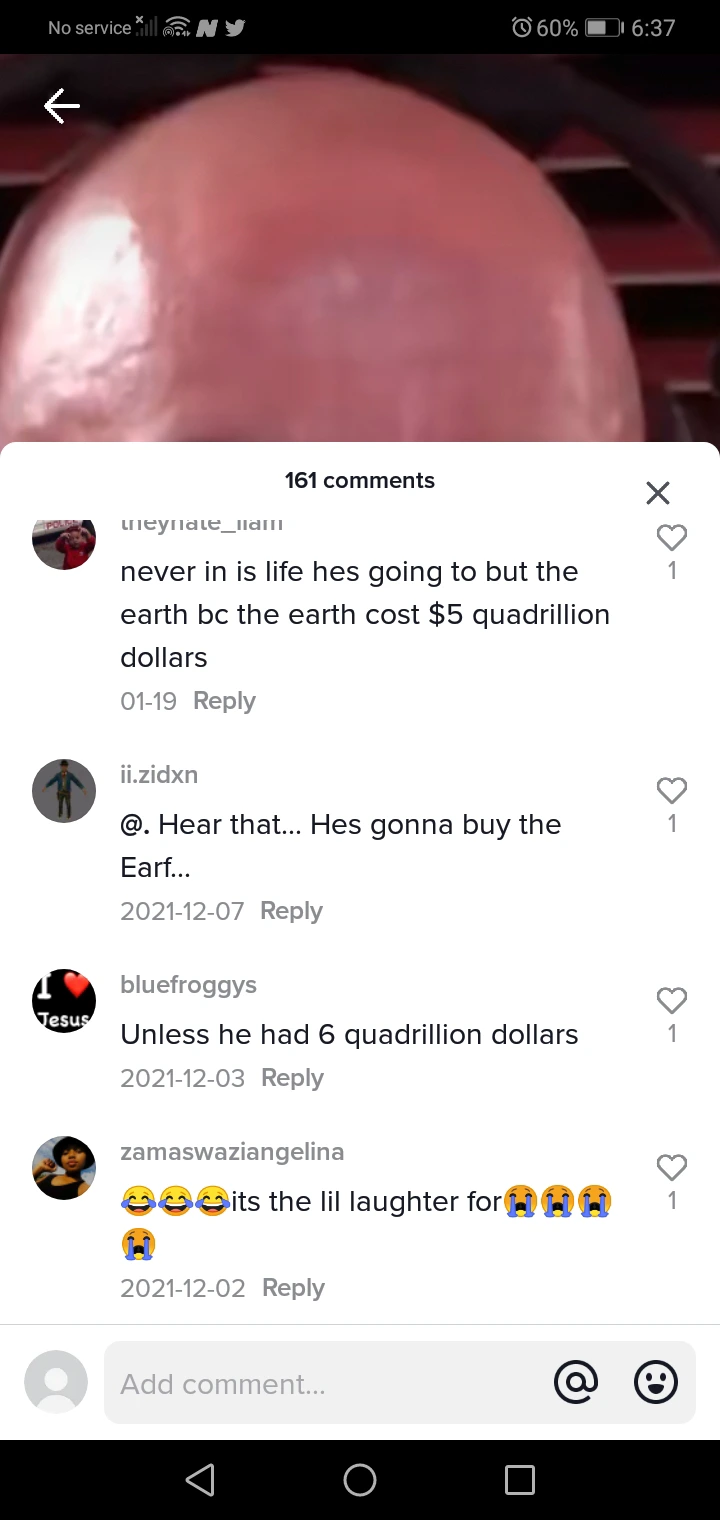
Task: Tap the ii.zidxn username
Action: click(x=159, y=775)
